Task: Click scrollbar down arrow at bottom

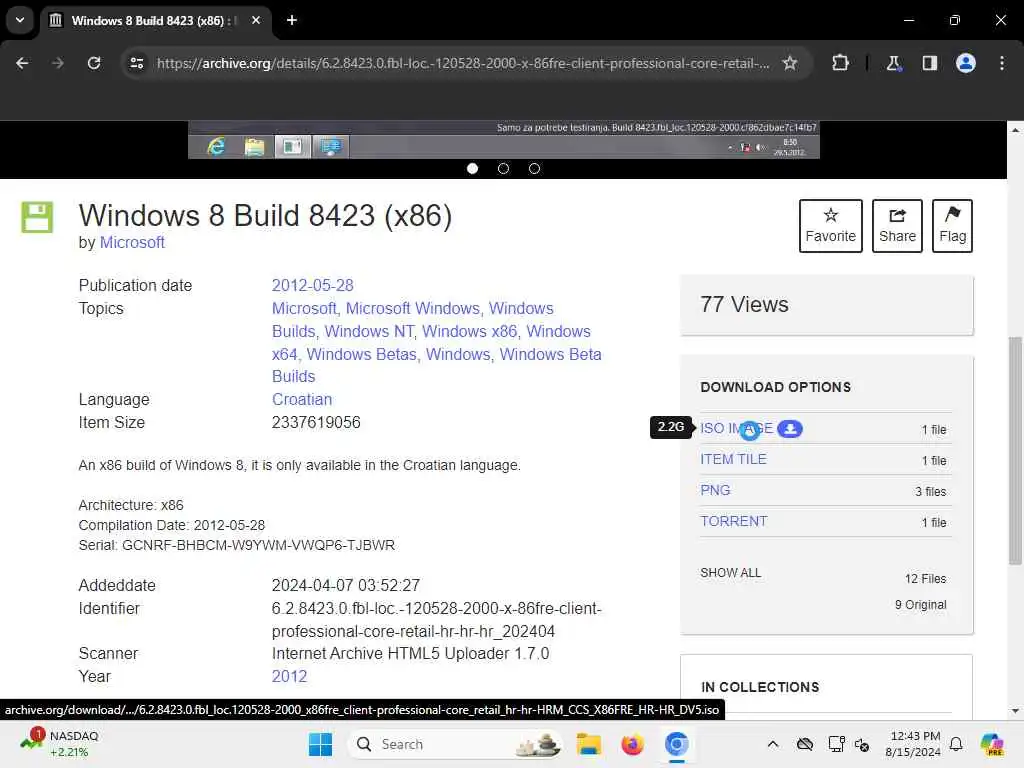Action: tap(1015, 711)
